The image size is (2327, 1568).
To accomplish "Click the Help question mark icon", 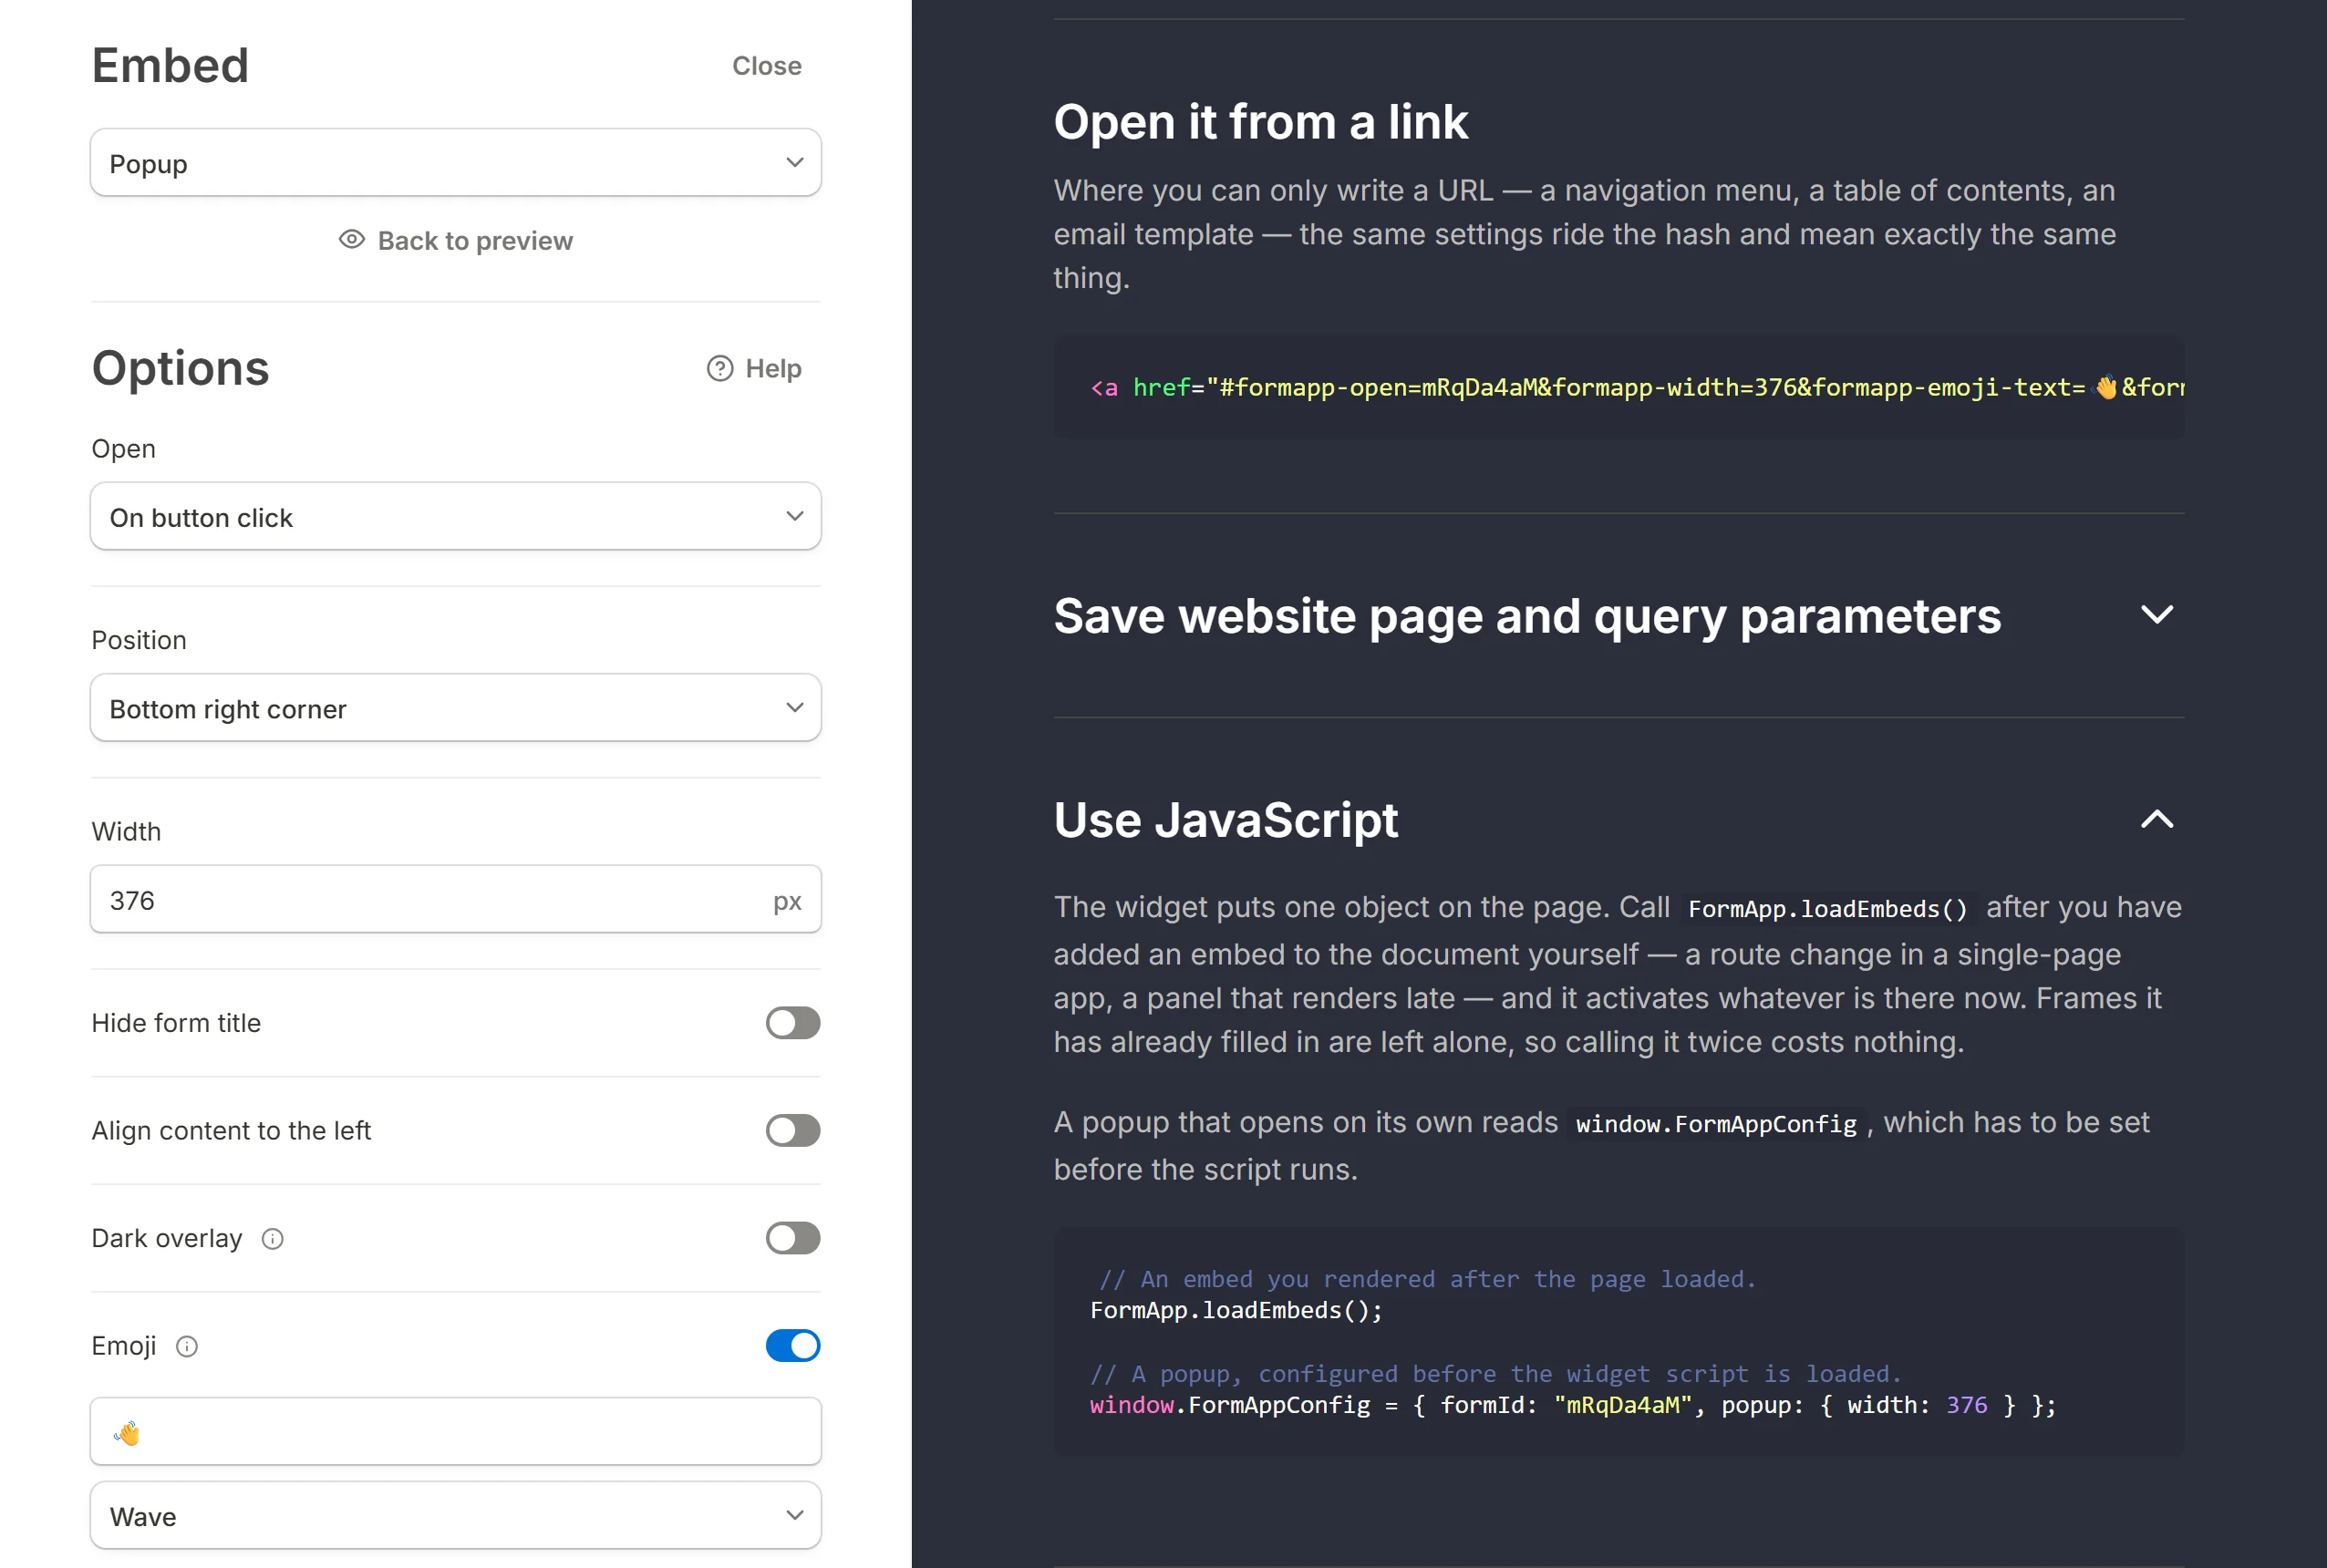I will (x=720, y=369).
